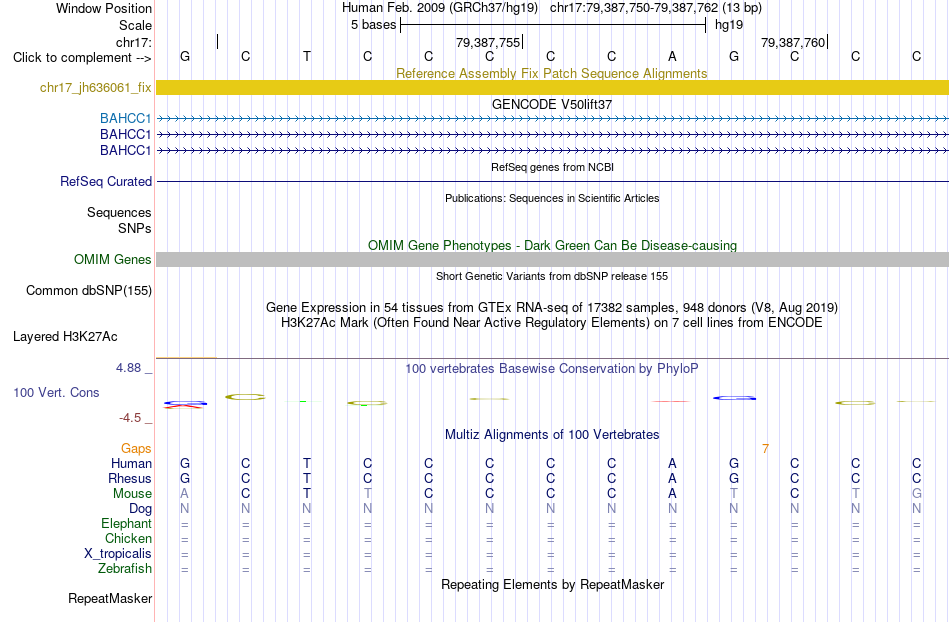Open 'Publications: Sequences in Scientific Articles' title
Screen dimensions: 950x622
pos(552,198)
